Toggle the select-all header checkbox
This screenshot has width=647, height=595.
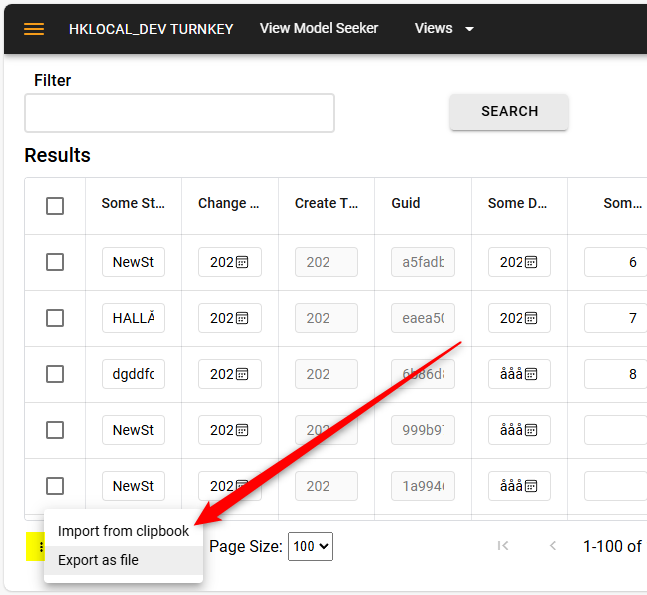pos(55,205)
